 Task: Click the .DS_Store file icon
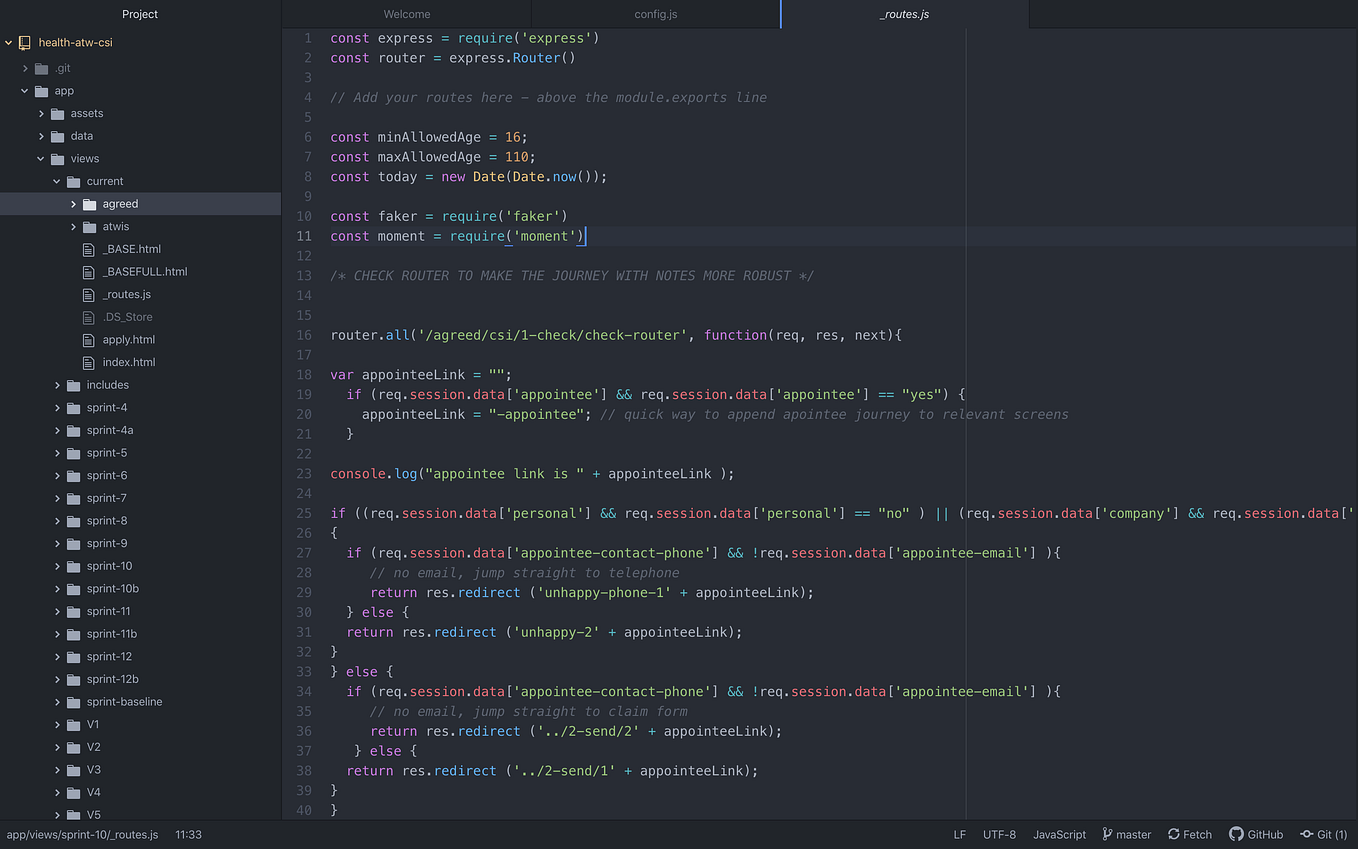pyautogui.click(x=88, y=316)
